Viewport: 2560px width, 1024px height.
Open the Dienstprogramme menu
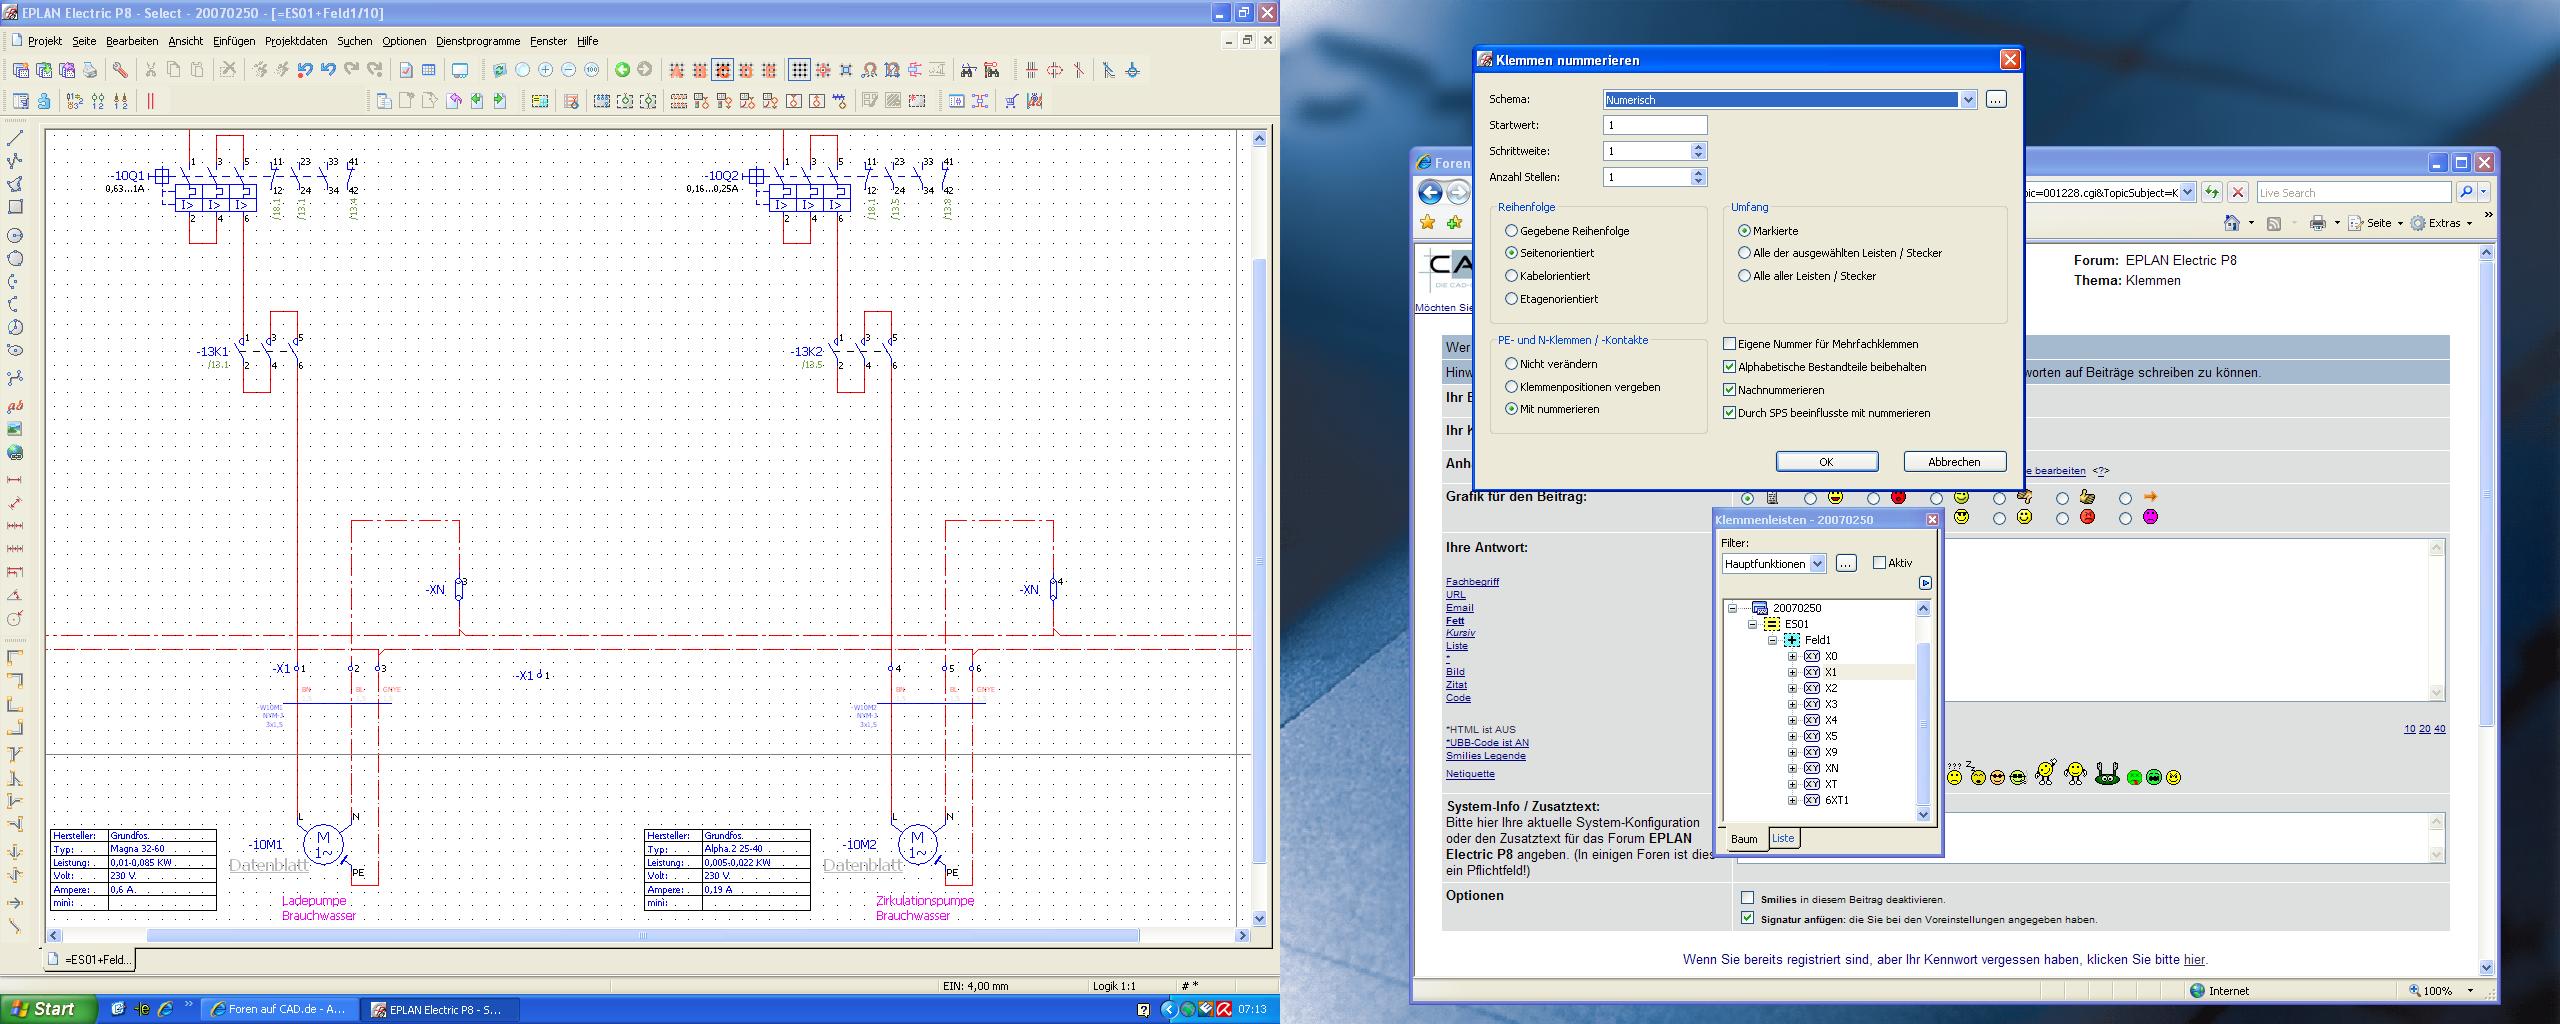coord(478,41)
